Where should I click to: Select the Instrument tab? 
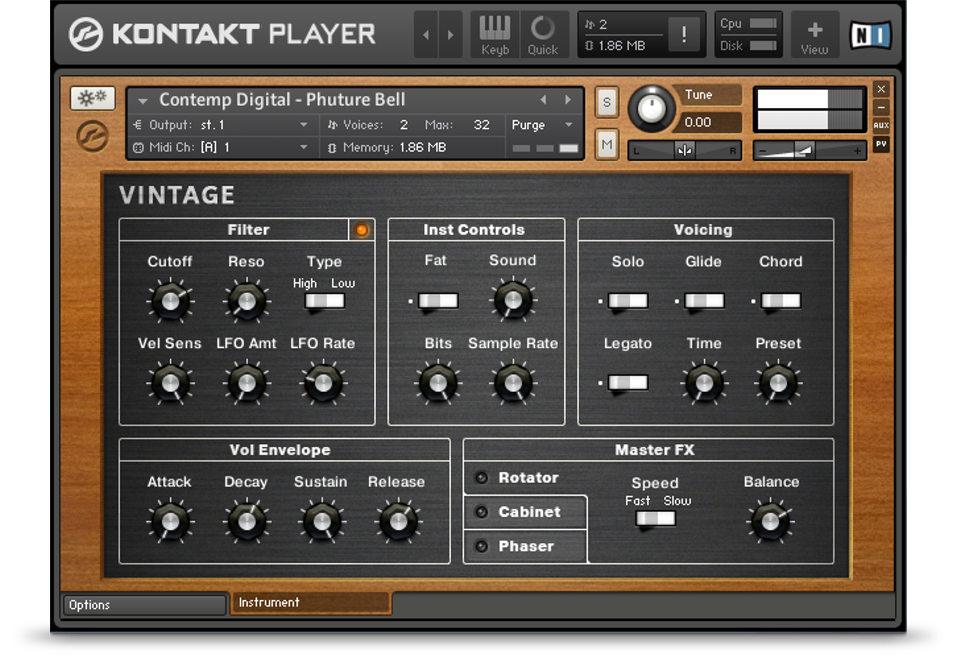tap(310, 603)
